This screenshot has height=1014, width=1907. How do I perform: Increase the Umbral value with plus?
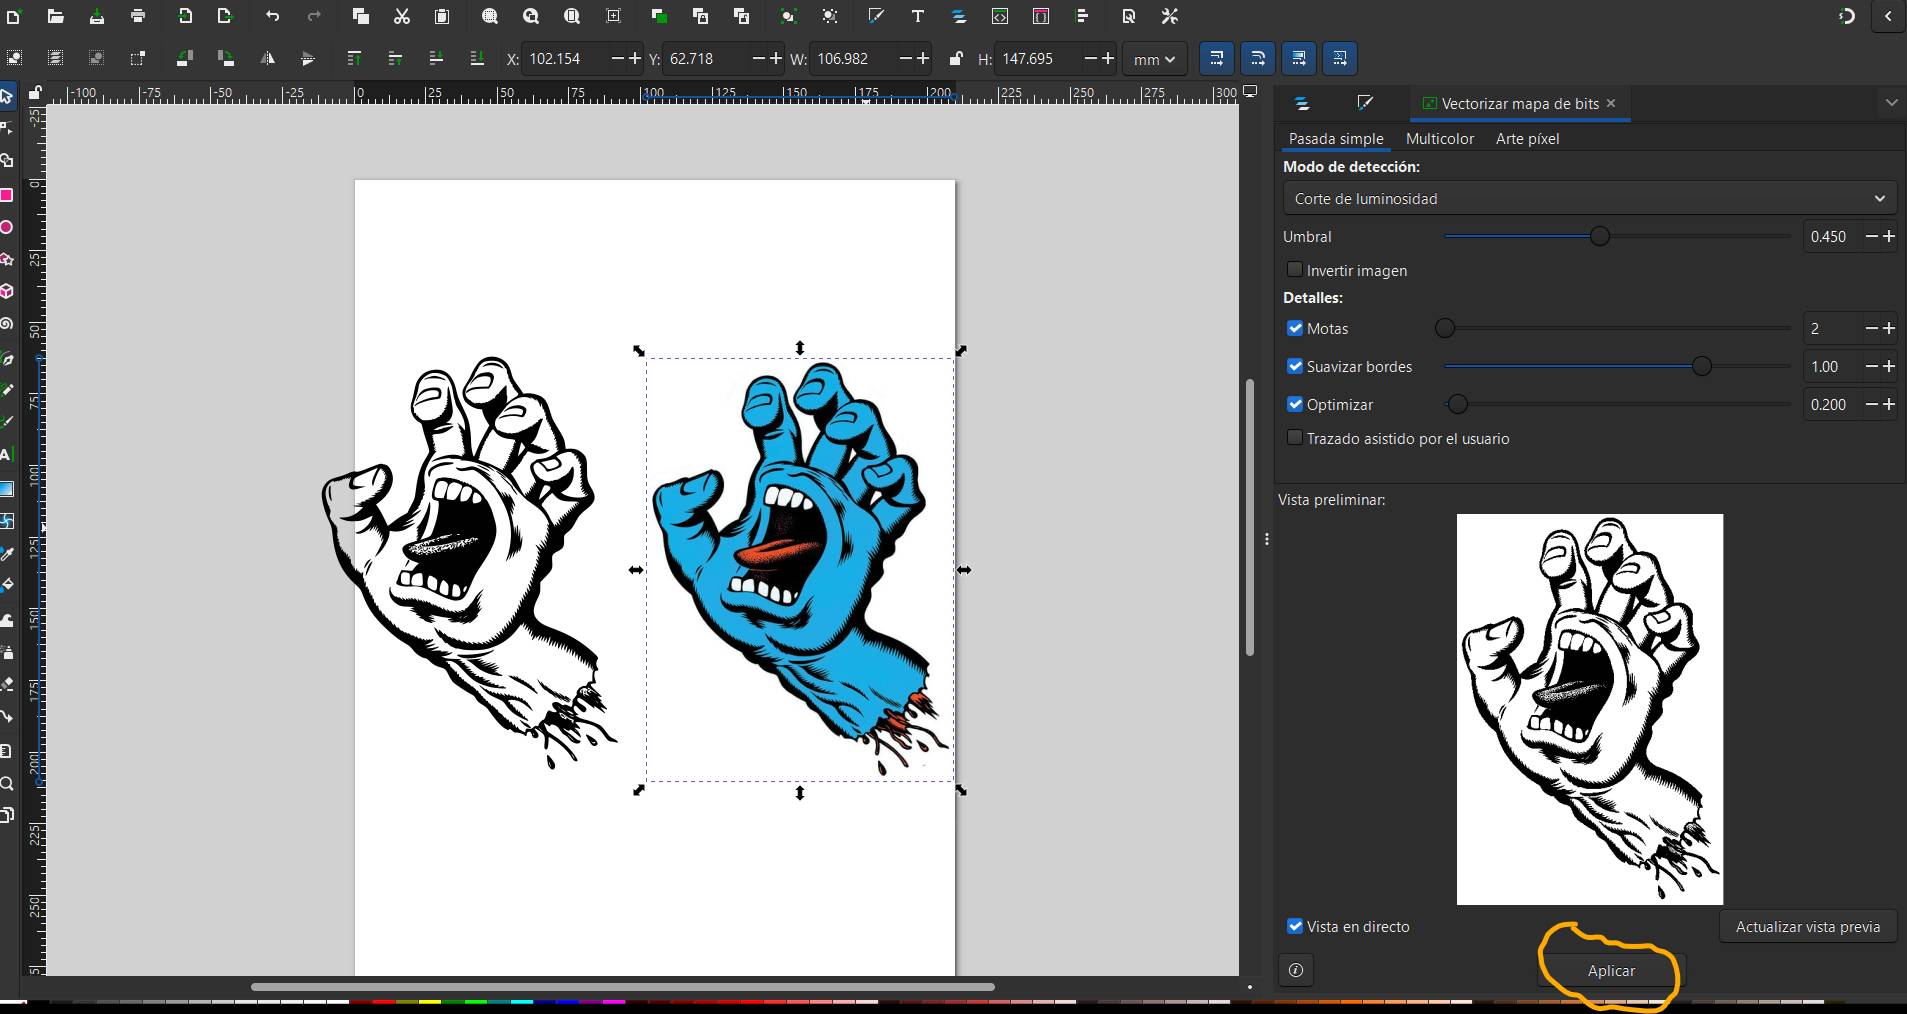click(x=1888, y=236)
